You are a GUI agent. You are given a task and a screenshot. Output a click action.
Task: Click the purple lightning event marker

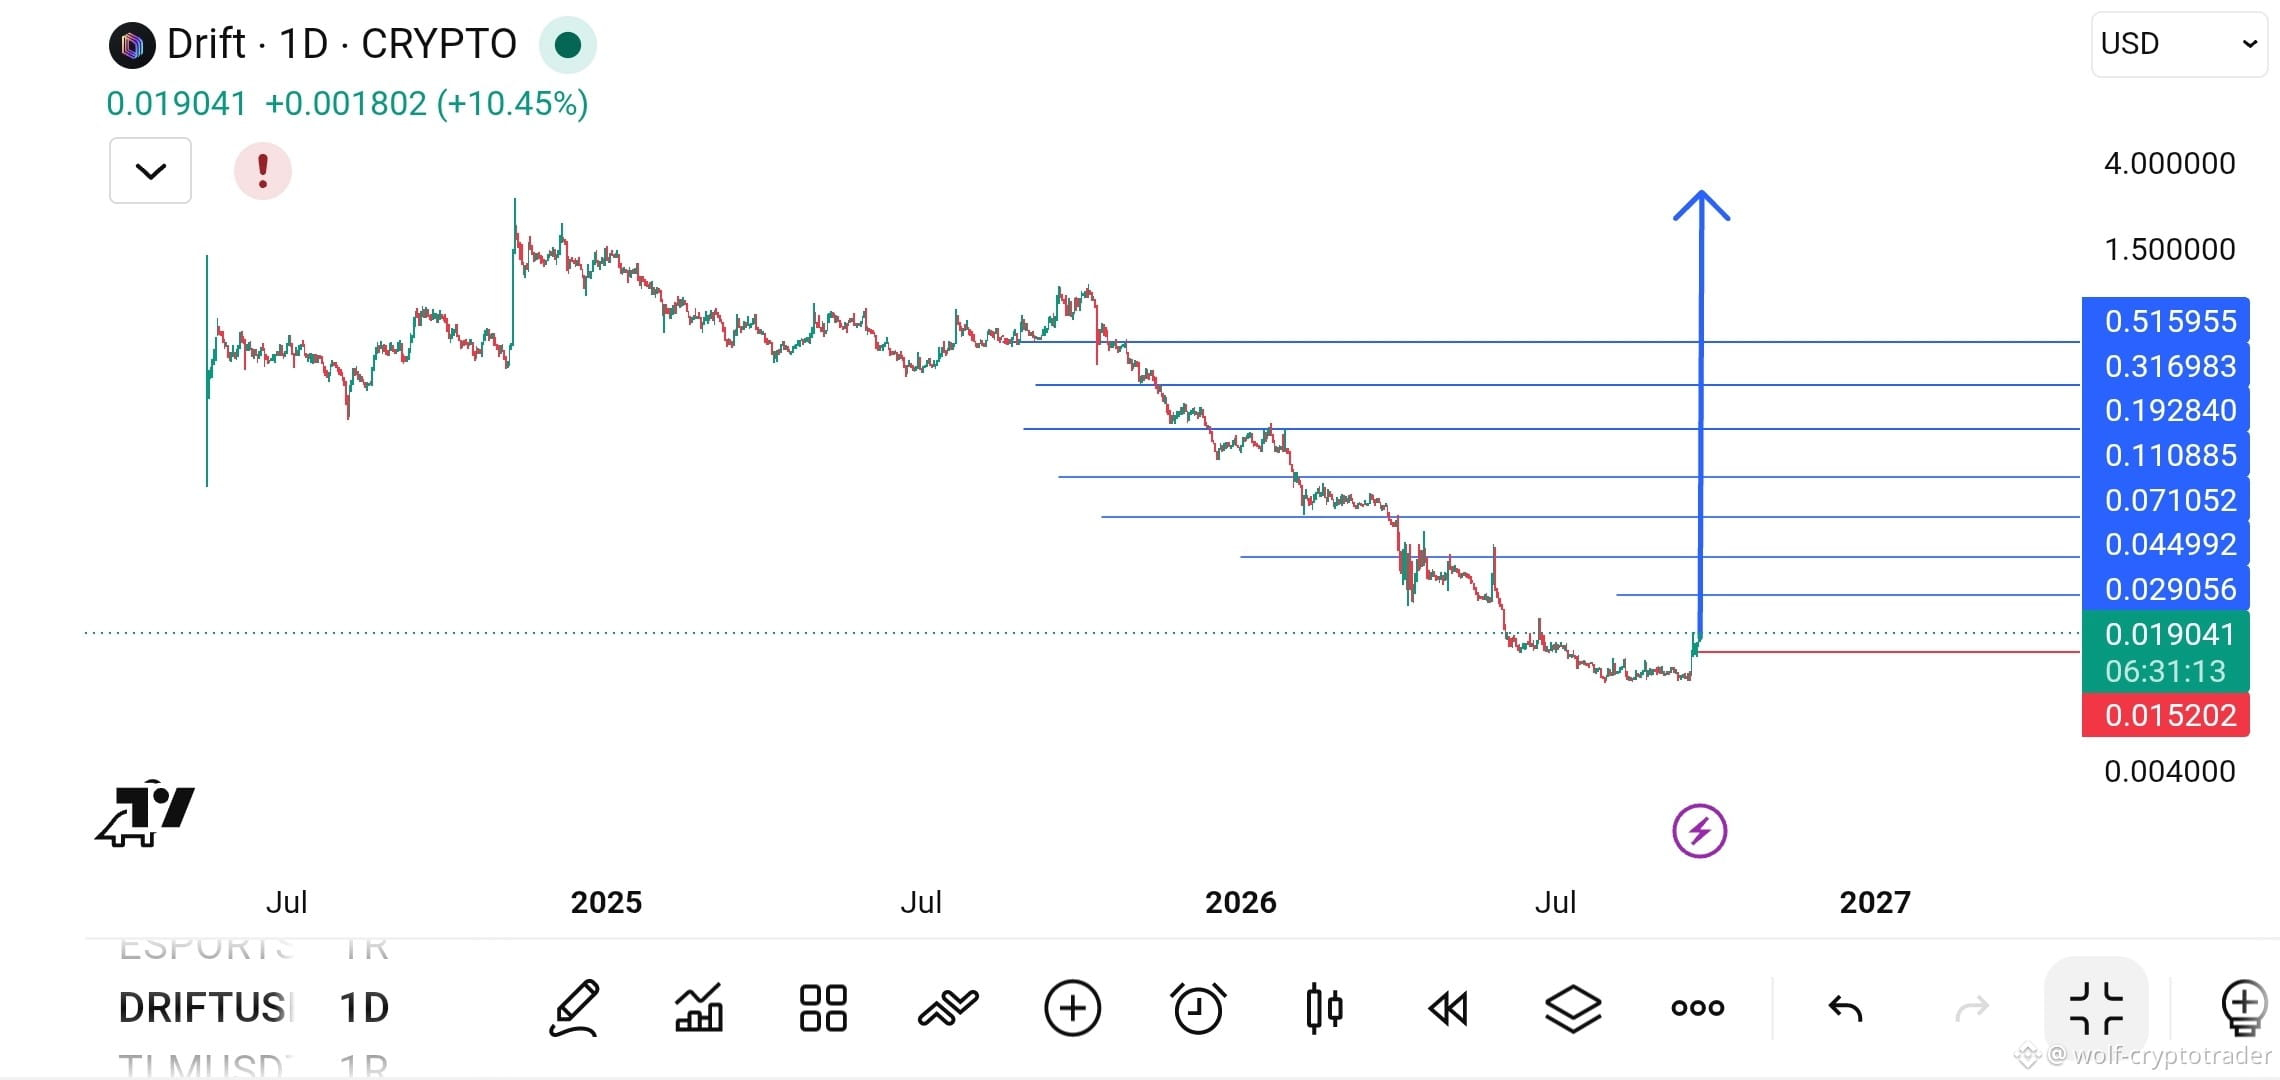tap(1700, 831)
